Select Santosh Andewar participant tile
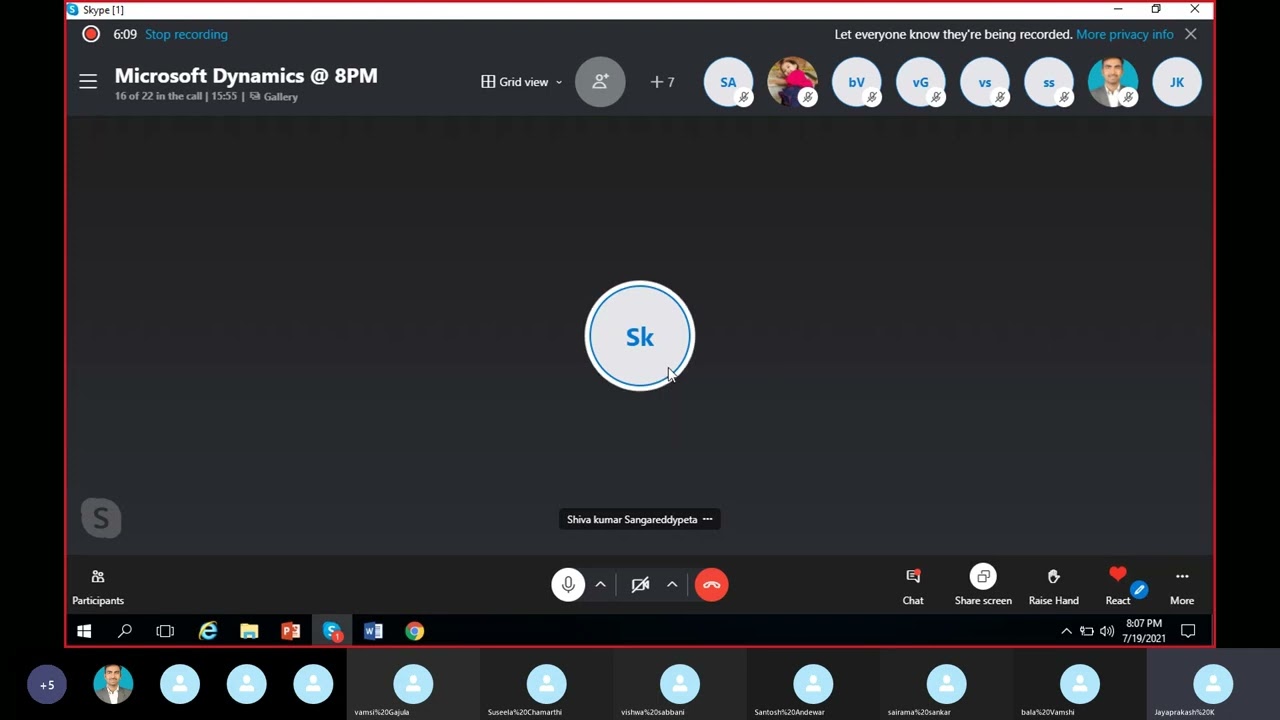Screen dimensions: 1280x720 [812, 685]
